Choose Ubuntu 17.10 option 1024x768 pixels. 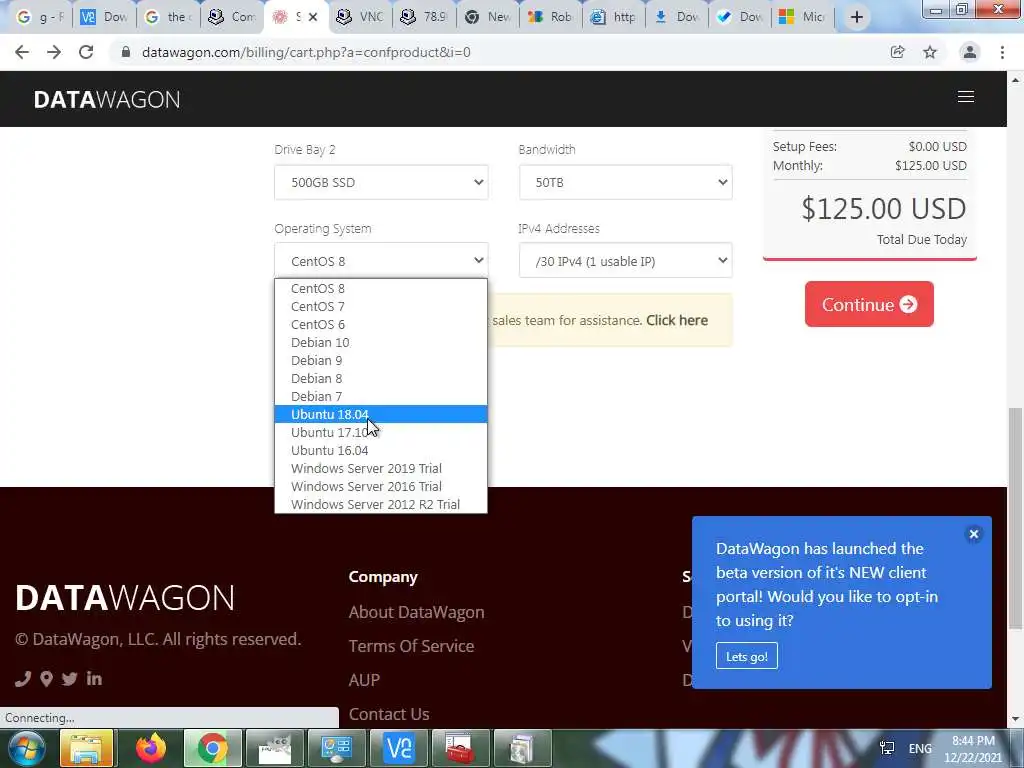(x=381, y=432)
